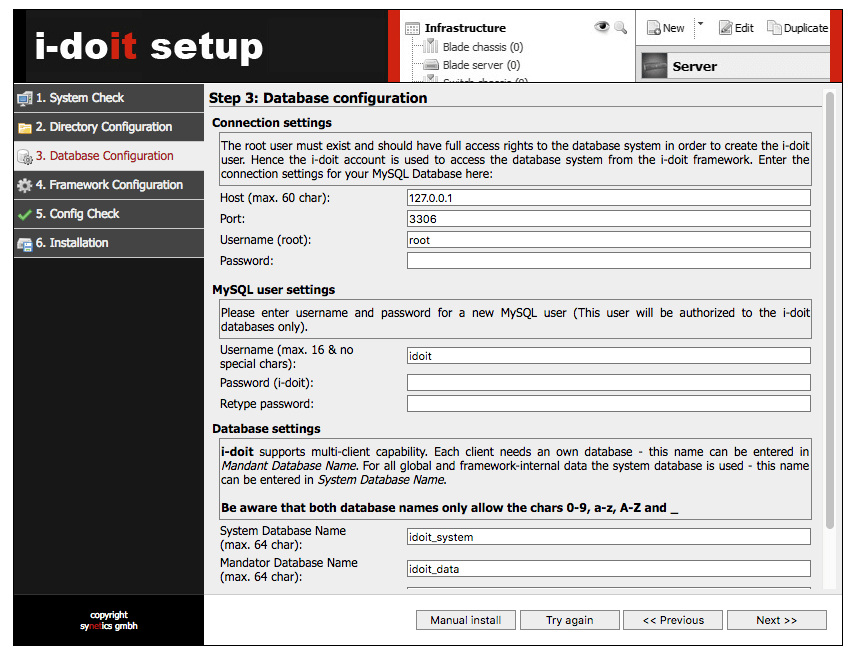Open step 1. System Check
Screen dimensions: 857x656
point(109,98)
